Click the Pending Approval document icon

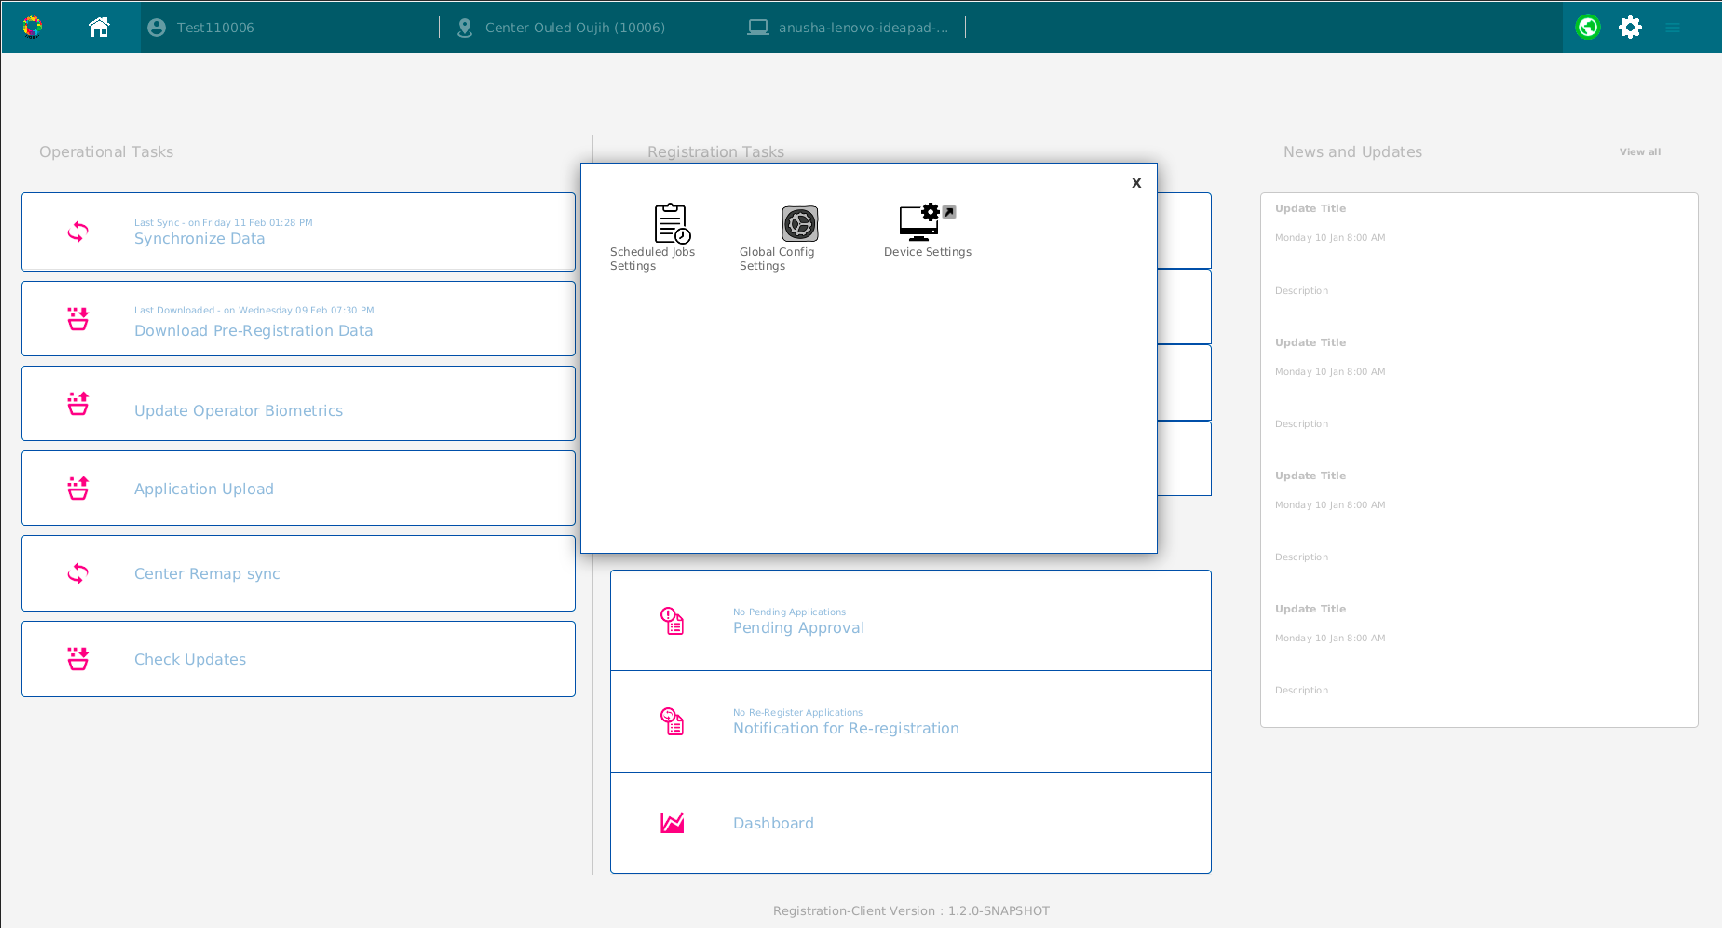[x=672, y=621]
